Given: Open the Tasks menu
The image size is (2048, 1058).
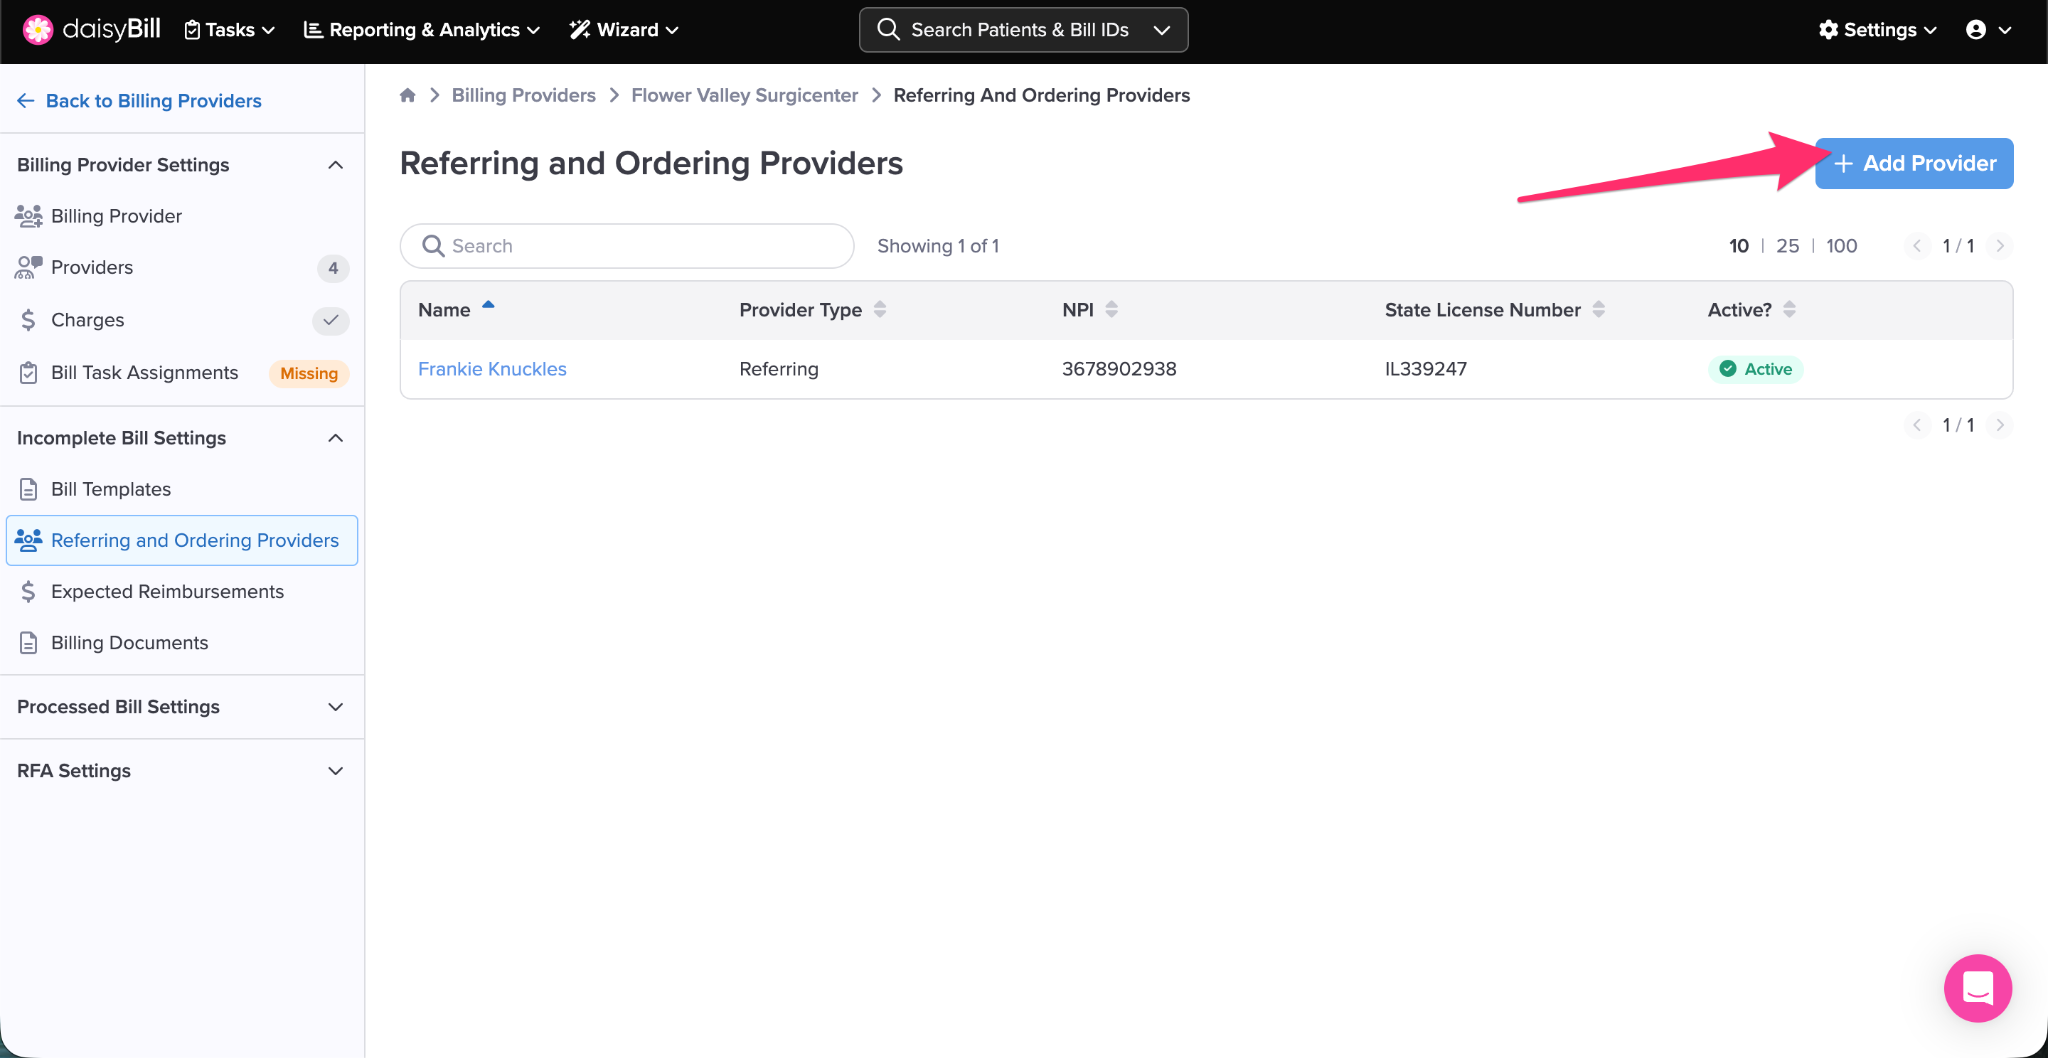Looking at the screenshot, I should (x=230, y=30).
